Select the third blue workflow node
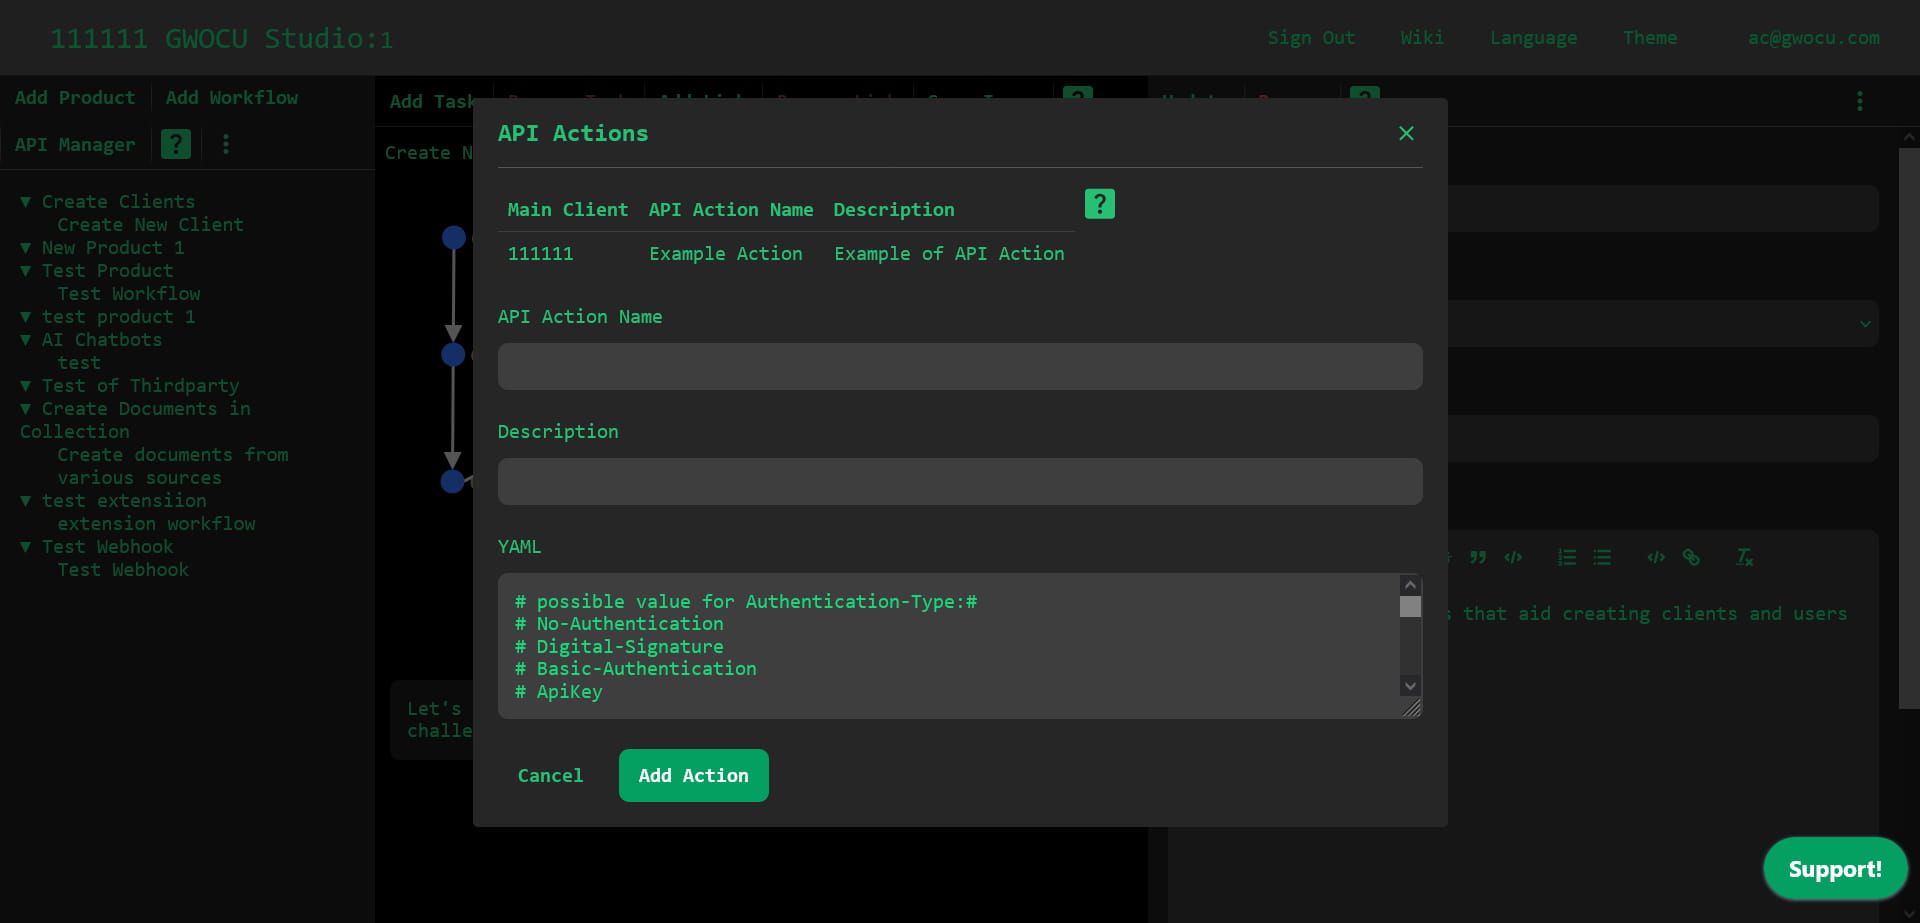This screenshot has height=923, width=1920. click(x=453, y=481)
